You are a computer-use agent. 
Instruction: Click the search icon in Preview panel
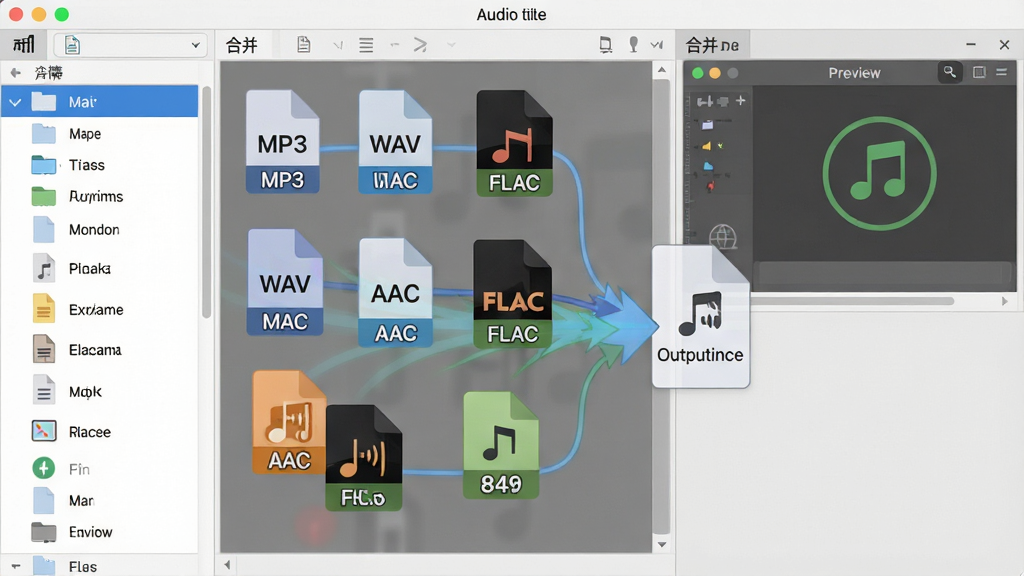[x=950, y=72]
